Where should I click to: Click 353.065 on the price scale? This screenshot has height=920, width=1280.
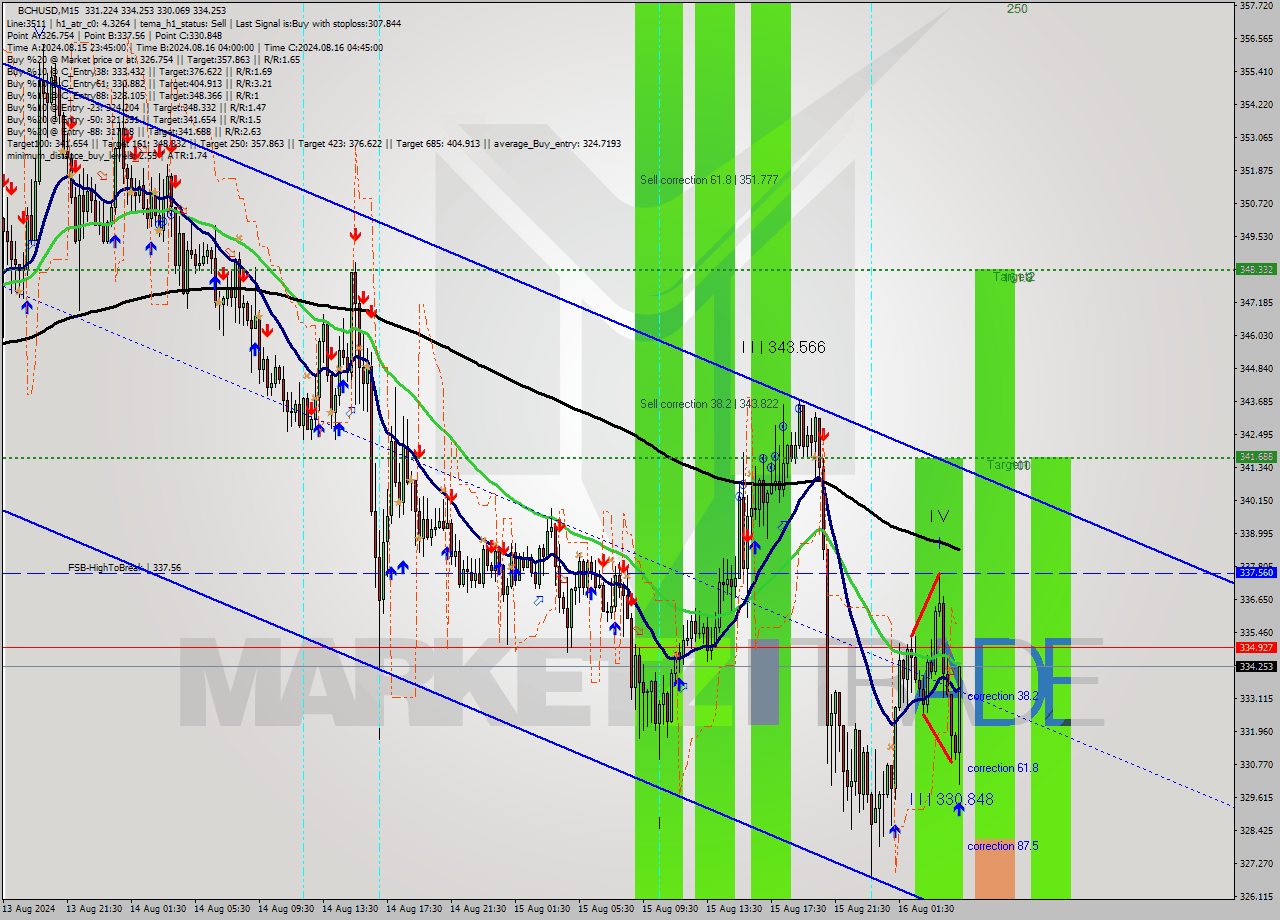pyautogui.click(x=1256, y=138)
